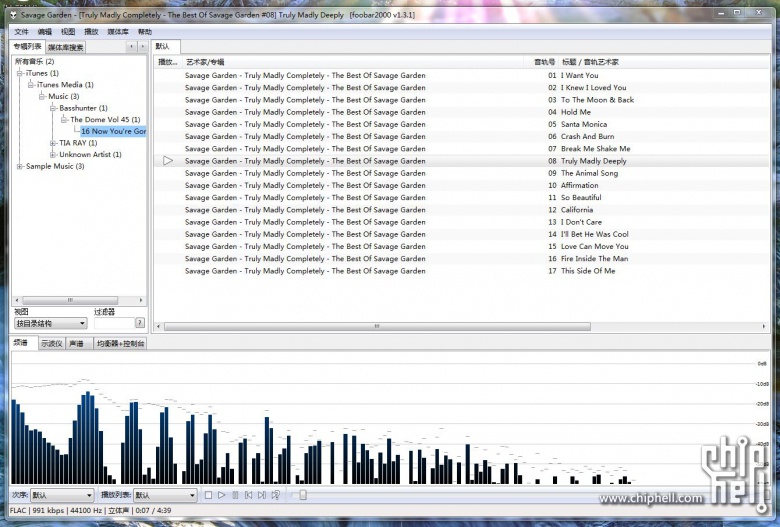
Task: Select track 02 I Knew I Loved You
Action: (x=461, y=88)
